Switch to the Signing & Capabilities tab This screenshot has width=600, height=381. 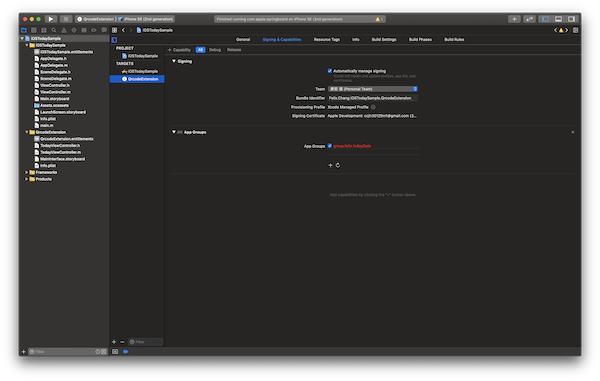pyautogui.click(x=282, y=39)
